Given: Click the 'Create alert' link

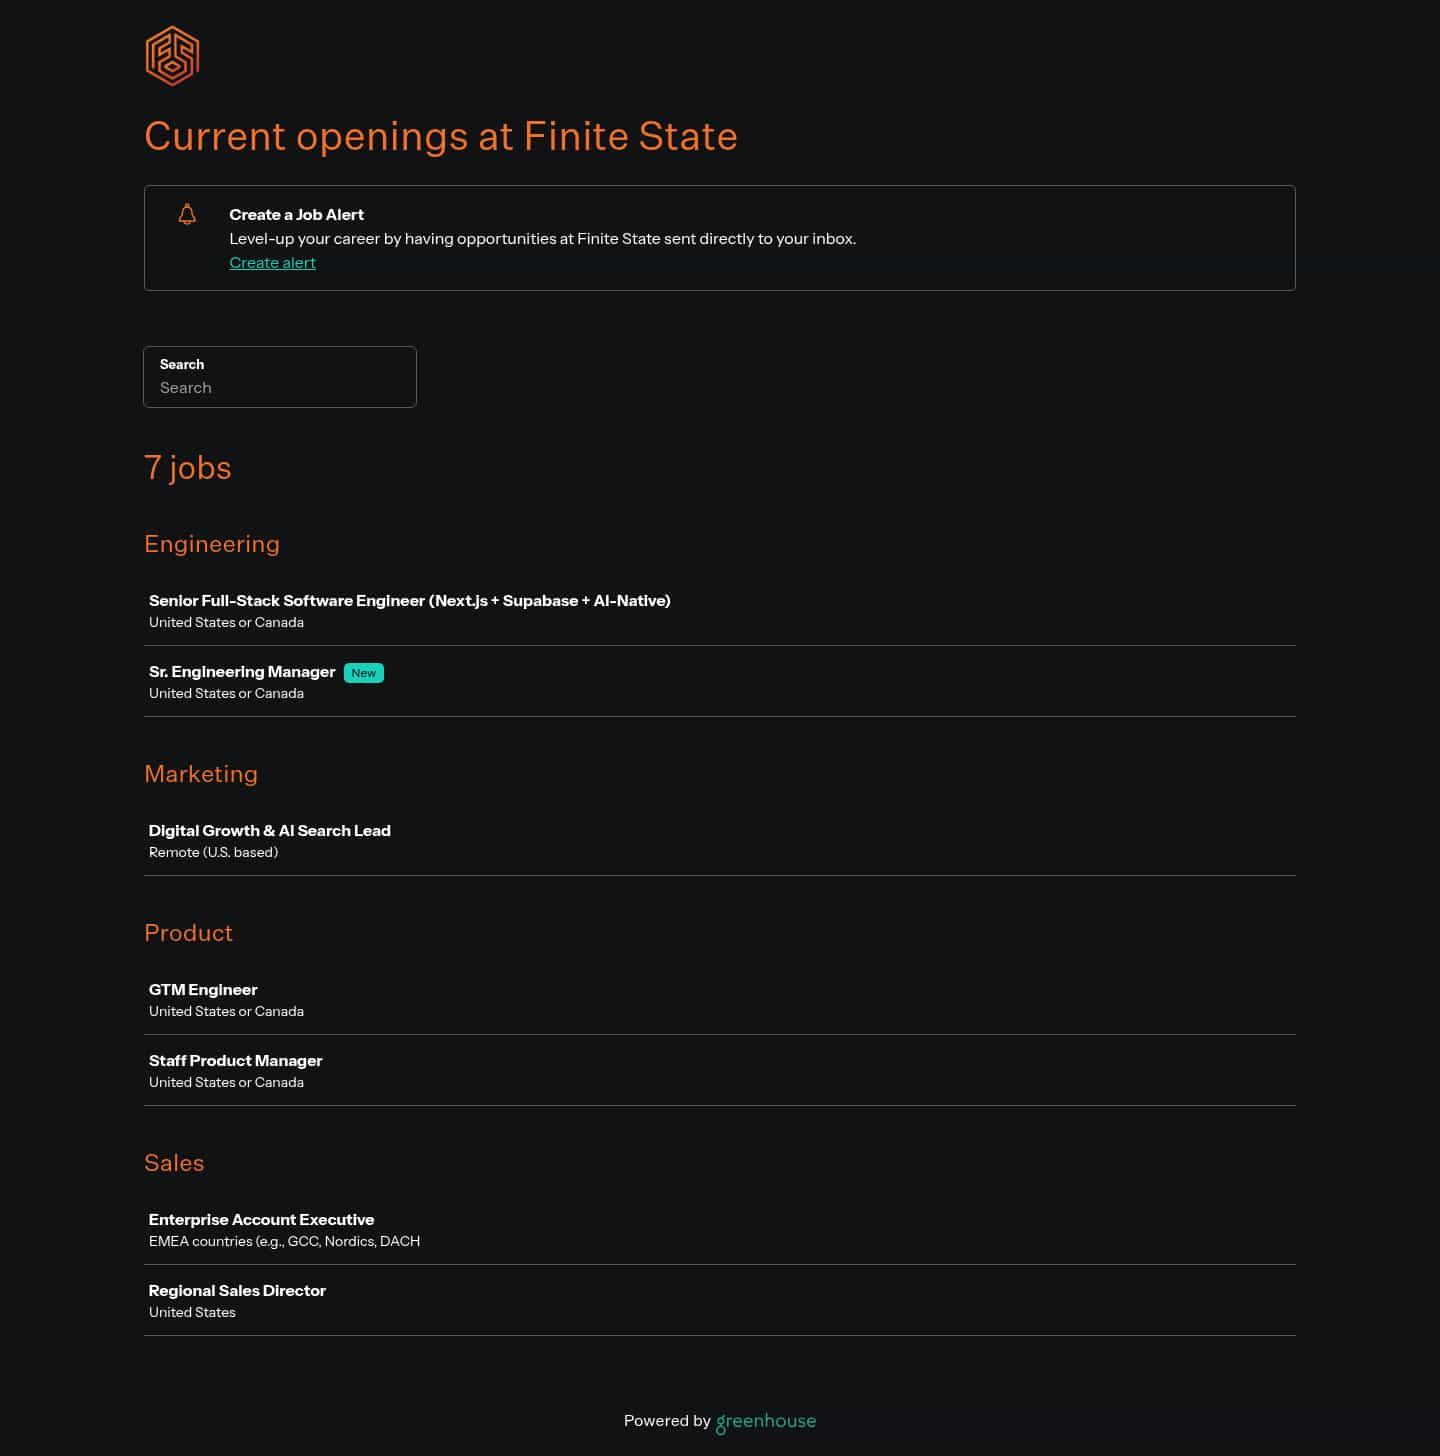Looking at the screenshot, I should [272, 262].
